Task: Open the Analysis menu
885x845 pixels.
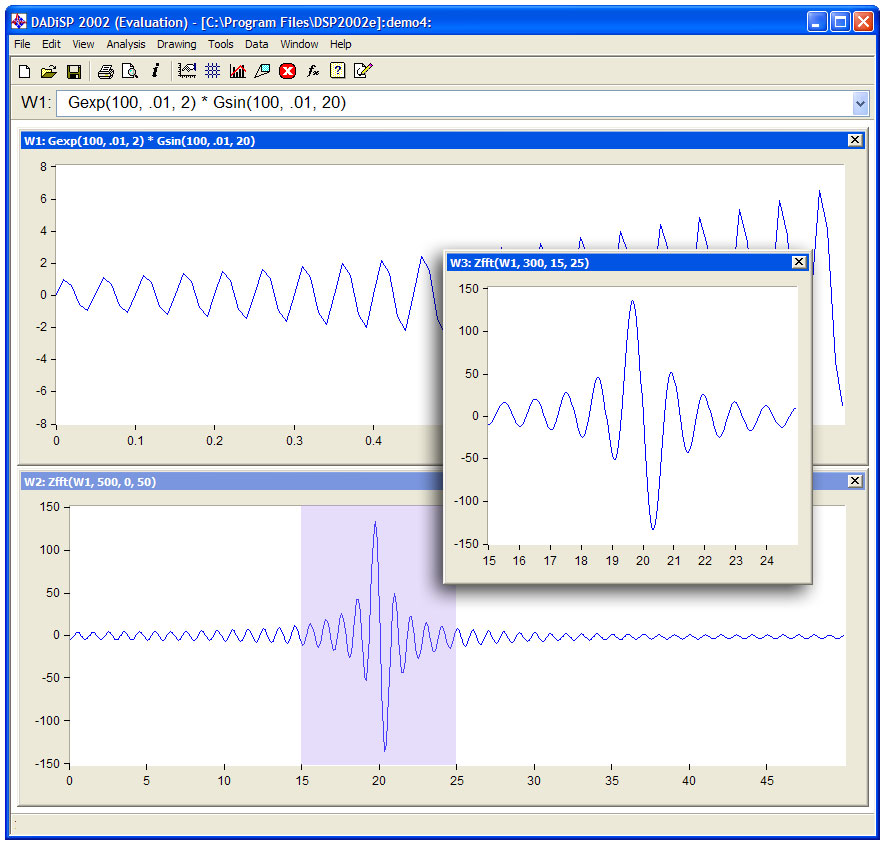Action: pyautogui.click(x=126, y=44)
